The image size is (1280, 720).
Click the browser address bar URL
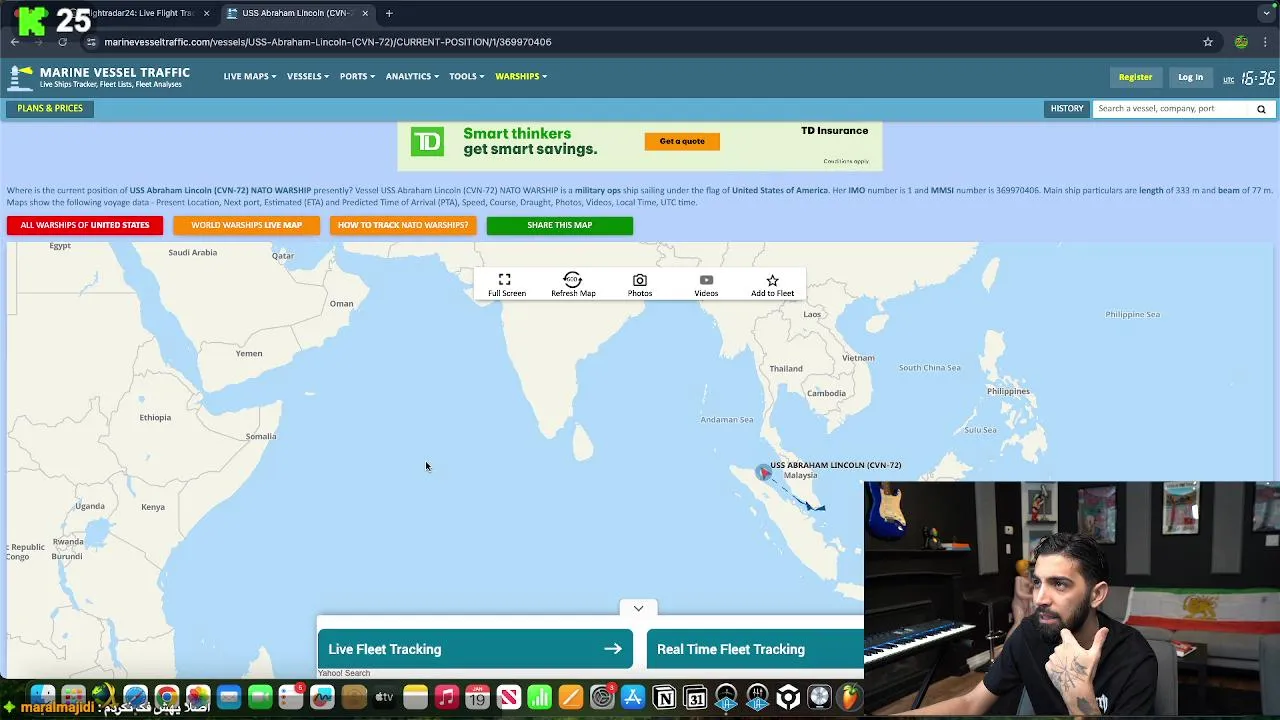coord(328,42)
